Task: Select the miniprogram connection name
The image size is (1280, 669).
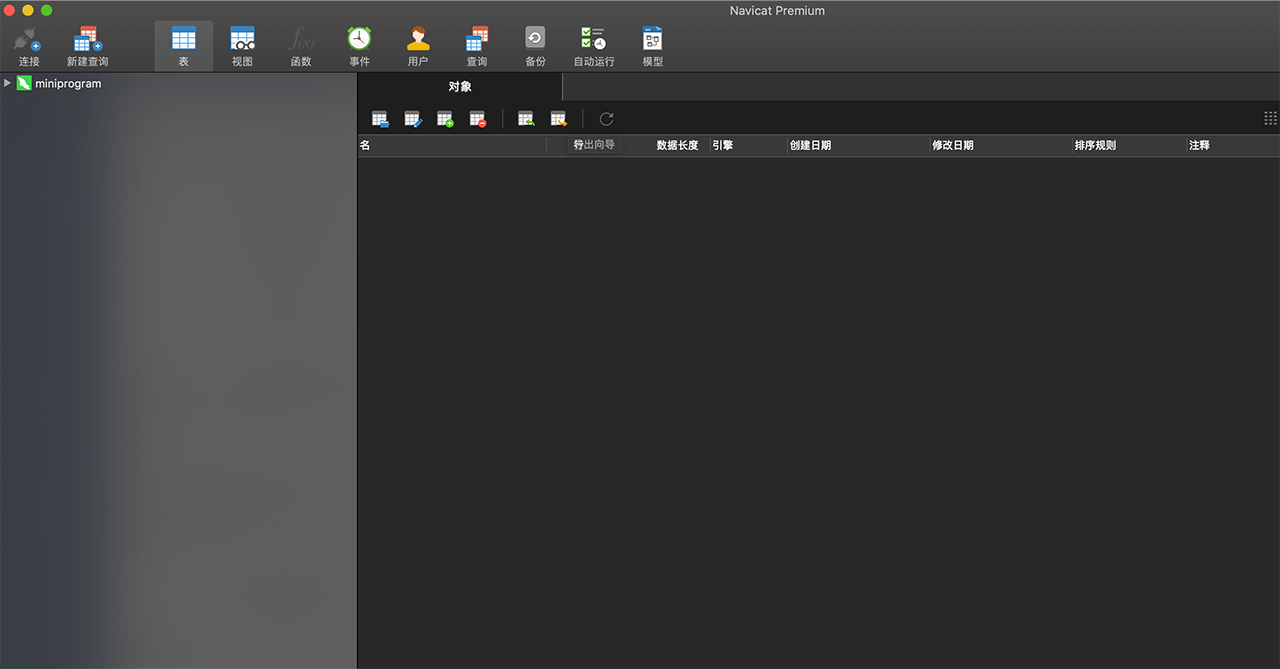Action: click(x=68, y=84)
